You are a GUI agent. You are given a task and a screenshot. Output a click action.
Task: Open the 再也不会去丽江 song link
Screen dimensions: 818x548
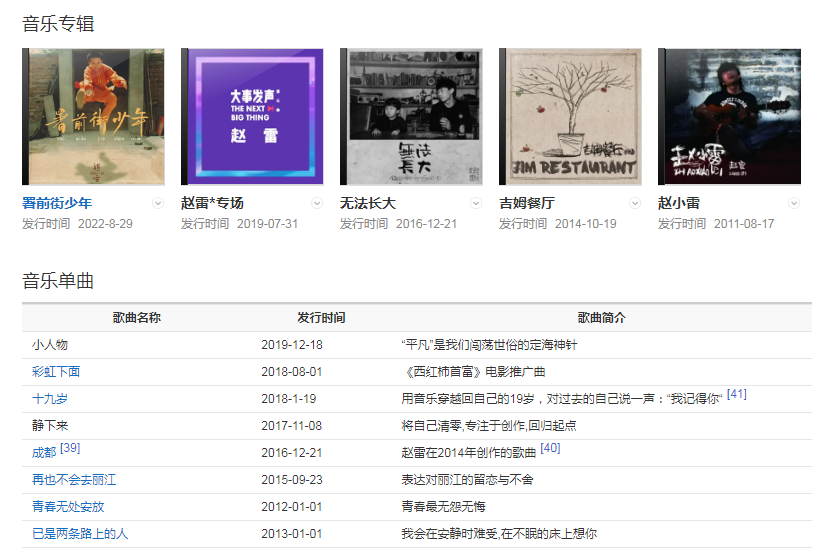[74, 480]
